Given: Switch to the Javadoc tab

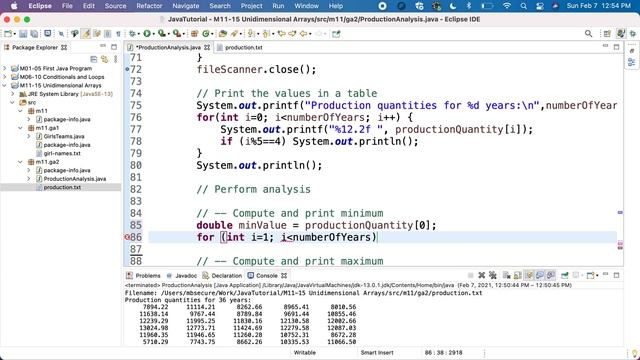Looking at the screenshot, I should pos(182,276).
